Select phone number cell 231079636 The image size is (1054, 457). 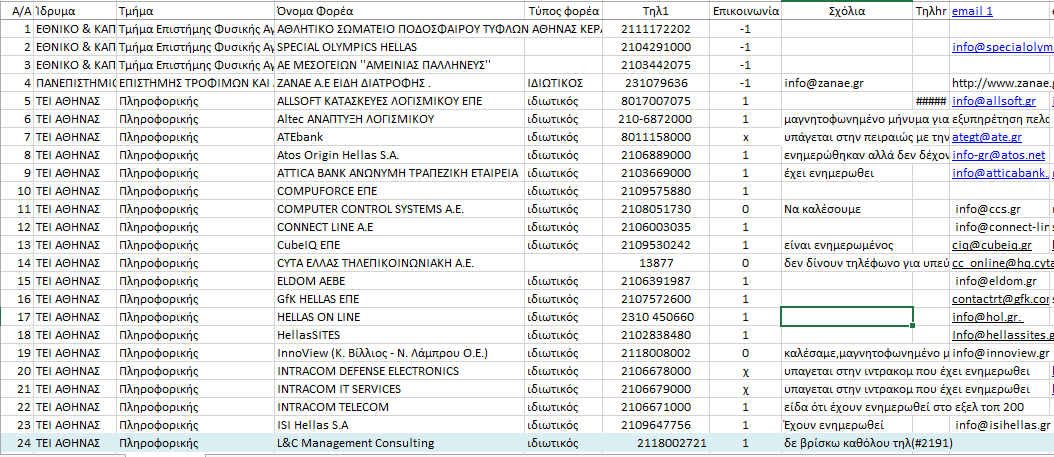(x=657, y=83)
